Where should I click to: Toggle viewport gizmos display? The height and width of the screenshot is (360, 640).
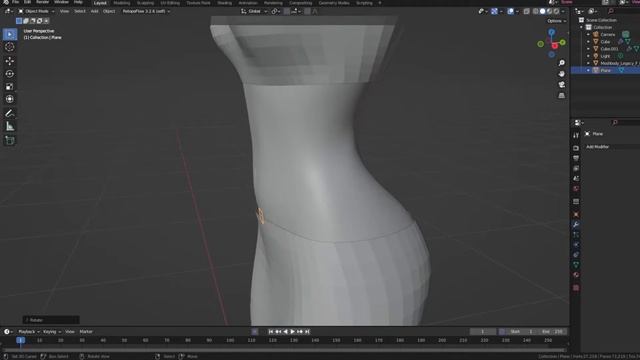(494, 11)
